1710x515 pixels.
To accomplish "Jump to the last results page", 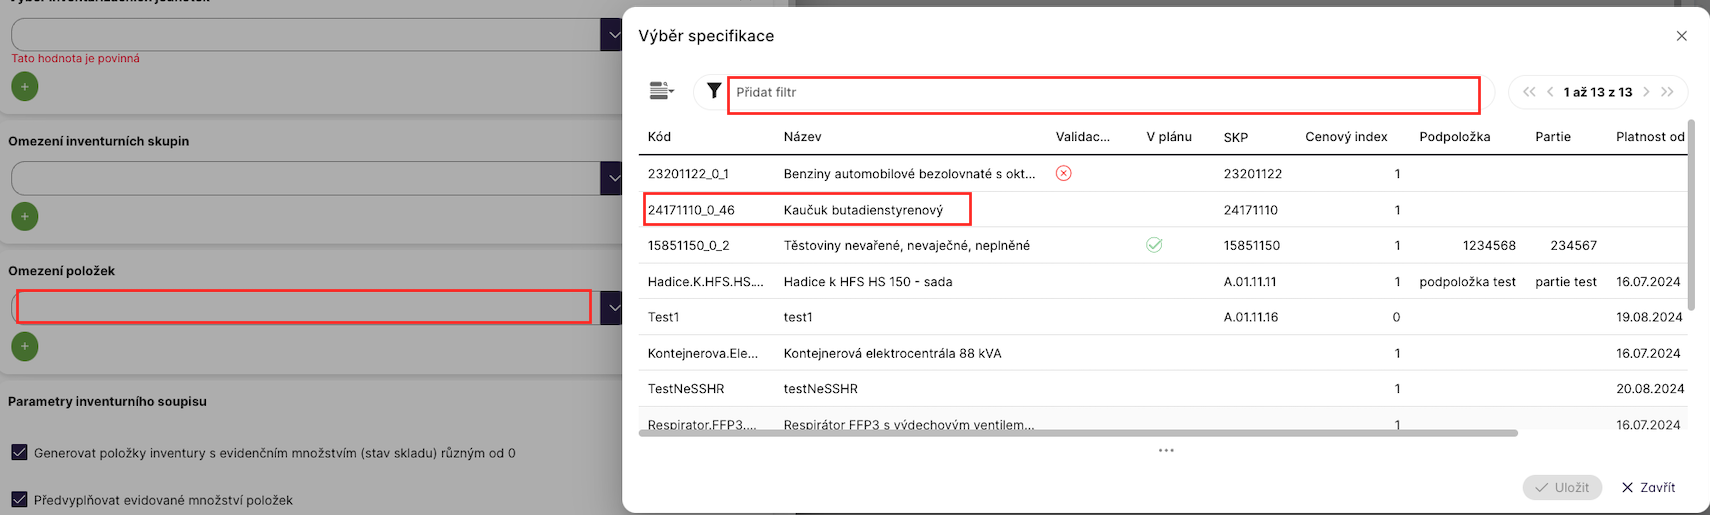I will click(x=1667, y=92).
